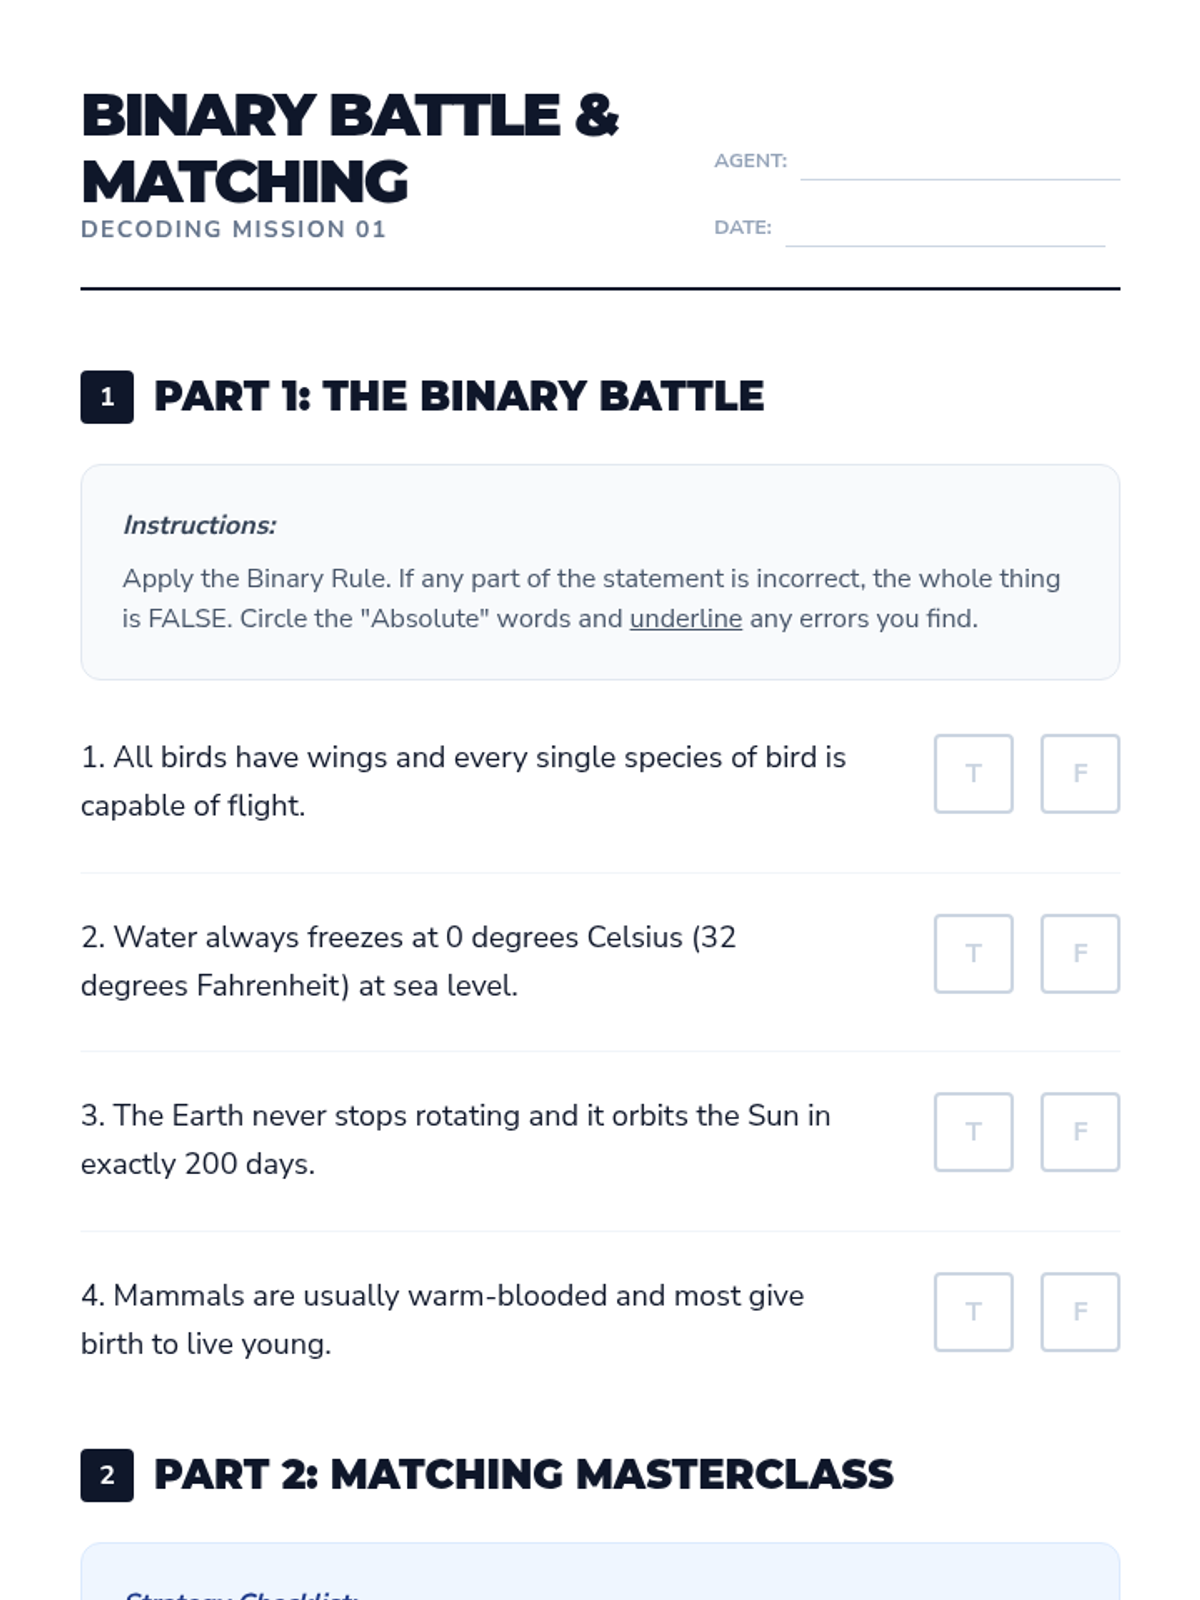The image size is (1200, 1600).
Task: Click the Binary Battle & Matching title
Action: (x=349, y=148)
